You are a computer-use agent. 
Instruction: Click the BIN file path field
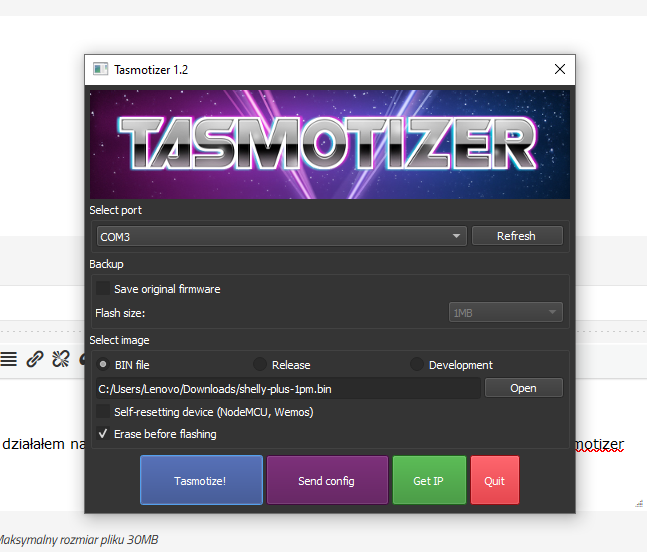(288, 389)
